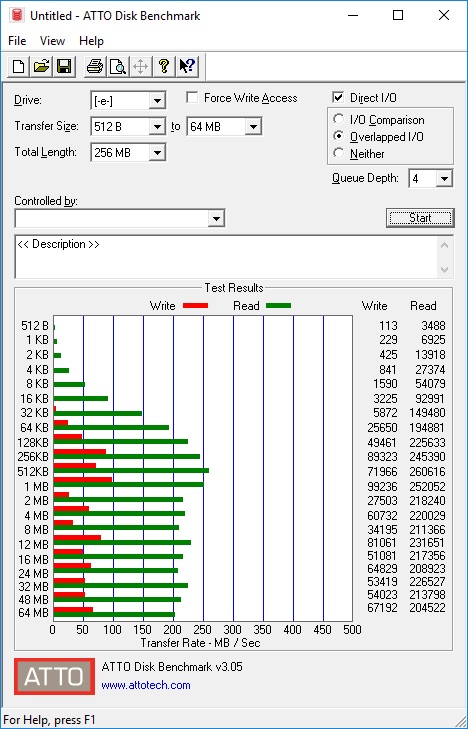The height and width of the screenshot is (729, 468).
Task: Expand the Queue Depth dropdown
Action: click(444, 179)
